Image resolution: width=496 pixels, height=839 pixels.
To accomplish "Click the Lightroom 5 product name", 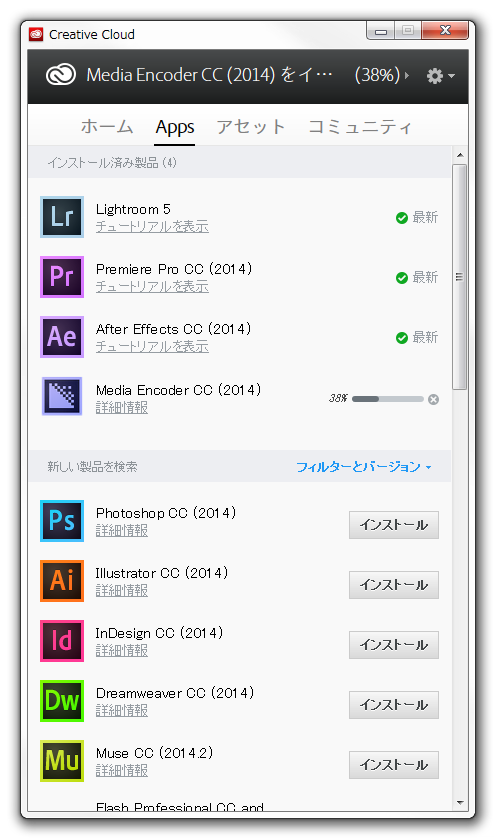I will pos(133,209).
